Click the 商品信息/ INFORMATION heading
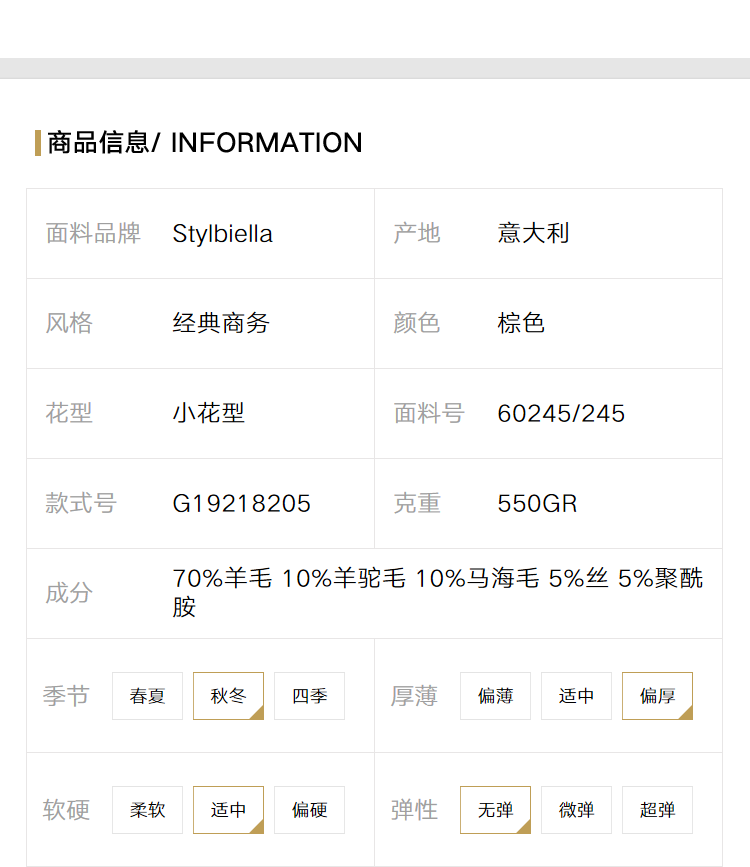Screen dimensions: 750x867 coord(205,143)
